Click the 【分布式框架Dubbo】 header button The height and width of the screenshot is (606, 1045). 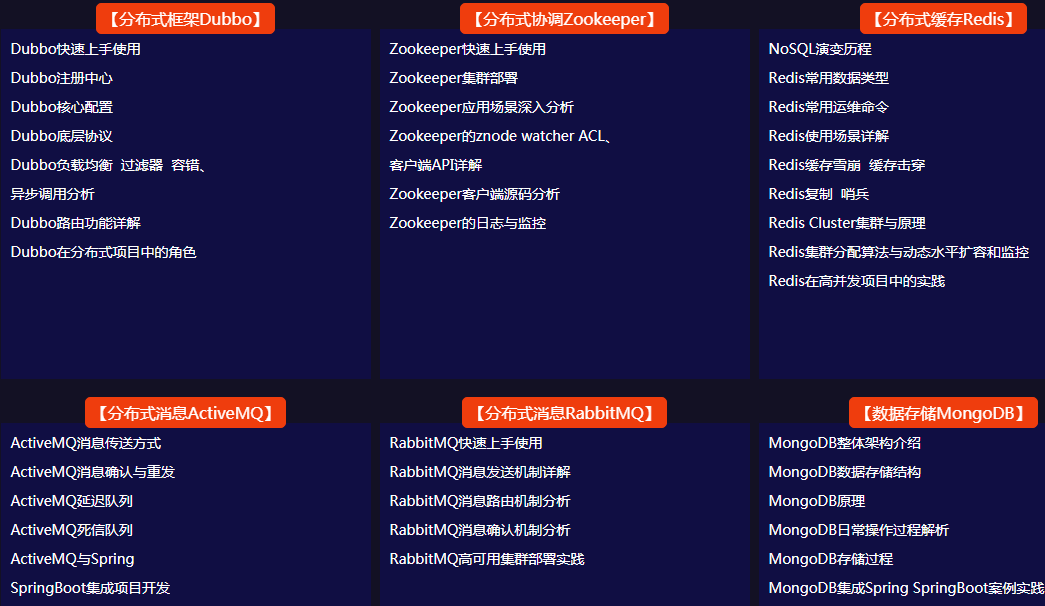185,18
